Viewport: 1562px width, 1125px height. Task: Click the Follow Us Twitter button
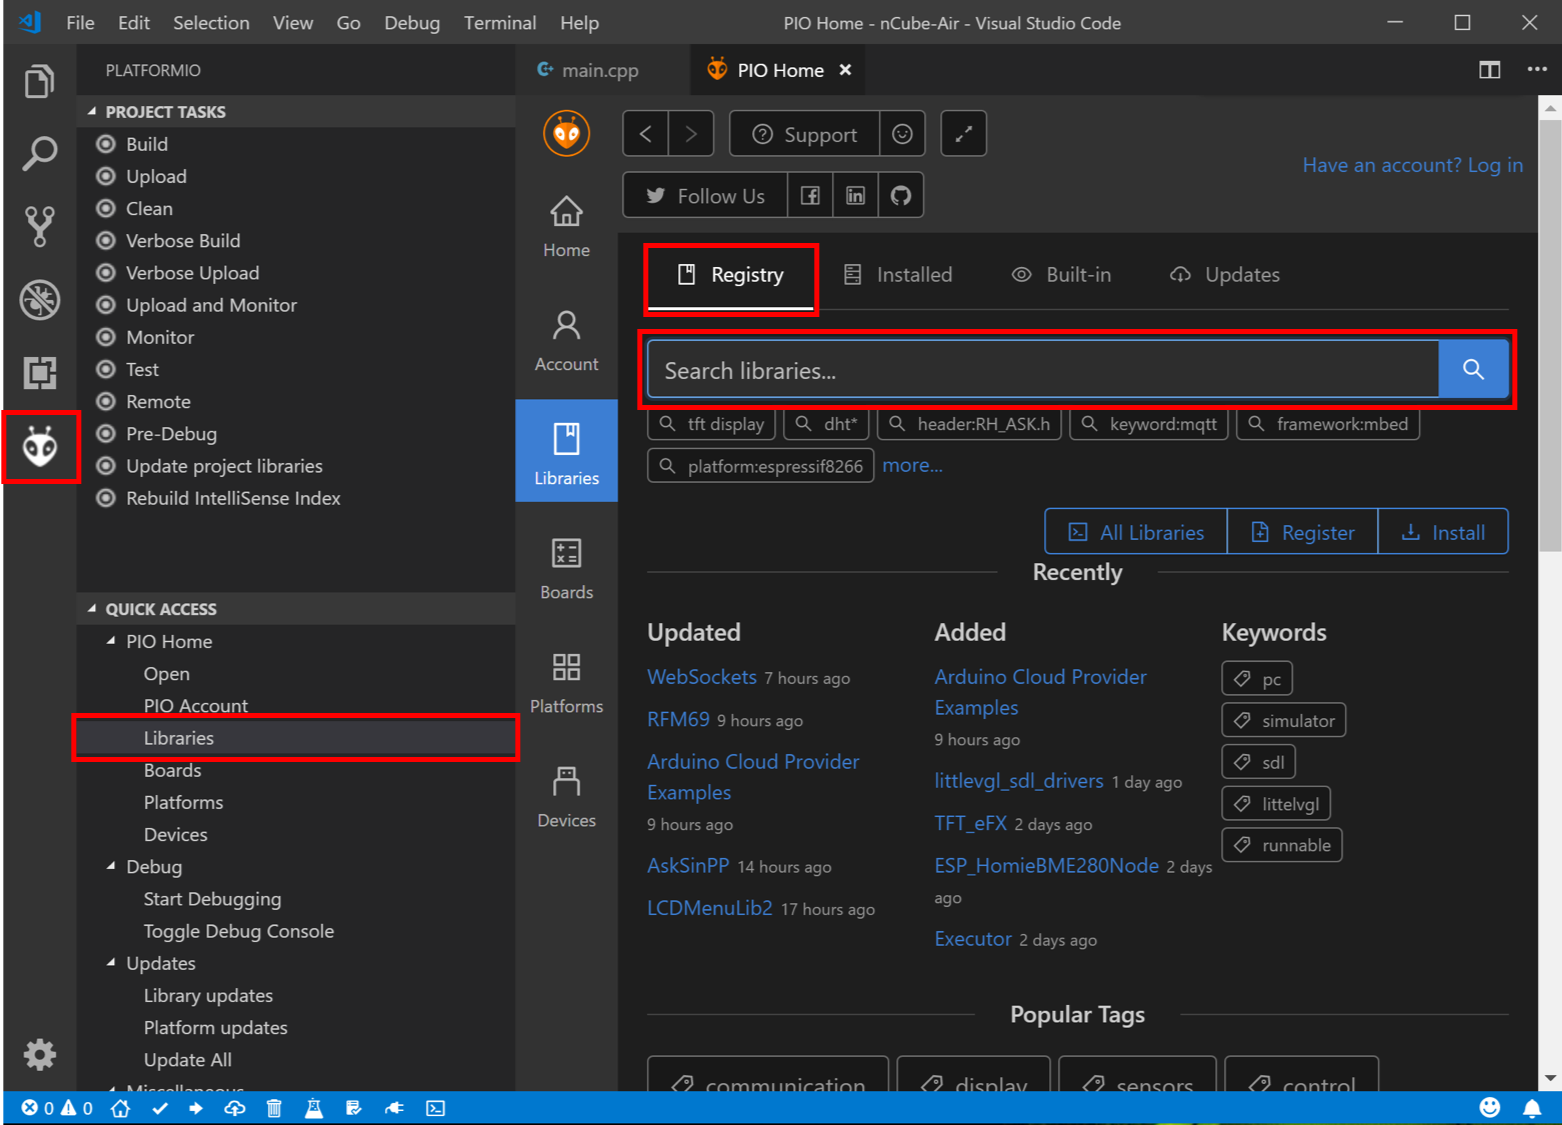point(705,196)
